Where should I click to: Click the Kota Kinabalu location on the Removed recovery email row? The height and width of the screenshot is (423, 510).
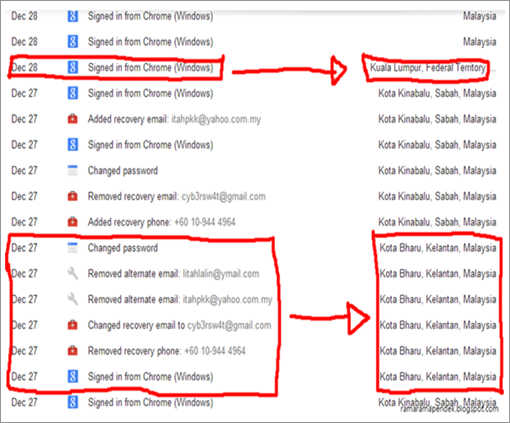[x=437, y=196]
